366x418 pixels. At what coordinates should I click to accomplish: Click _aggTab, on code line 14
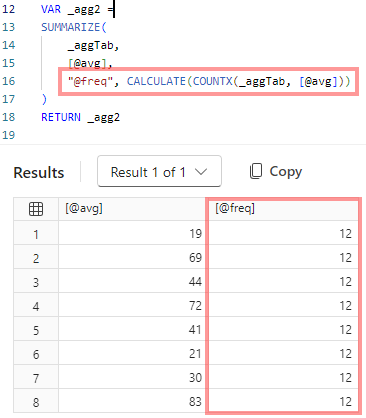point(93,45)
